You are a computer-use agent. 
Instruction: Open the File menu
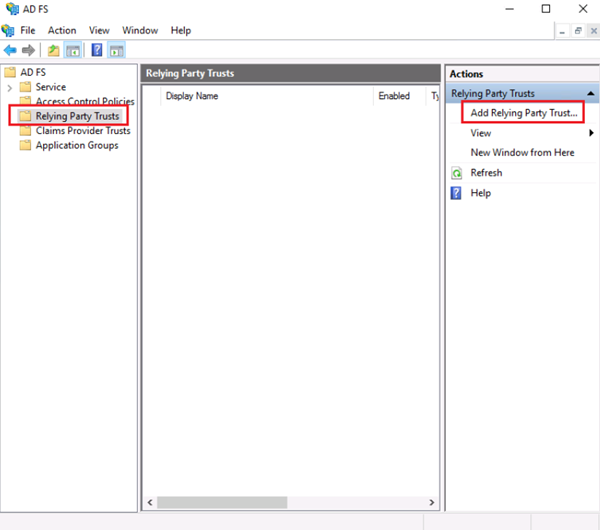point(28,30)
